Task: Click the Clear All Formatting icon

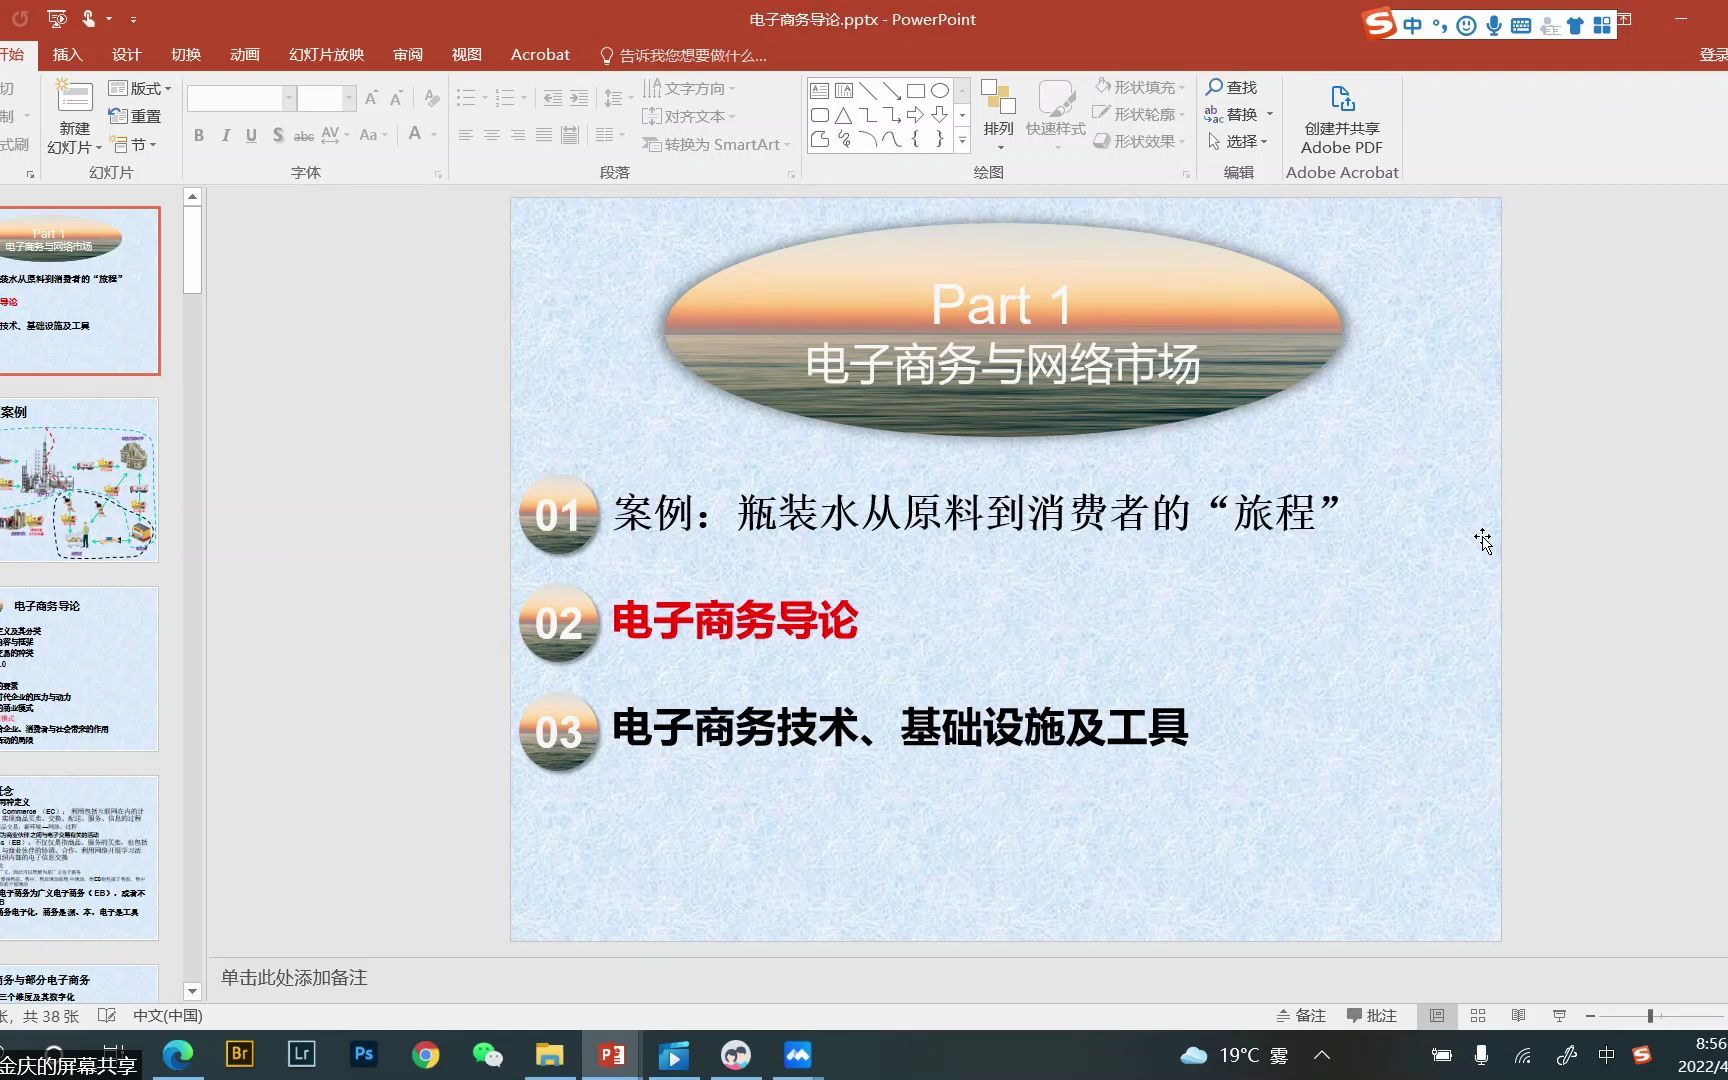Action: tap(431, 98)
